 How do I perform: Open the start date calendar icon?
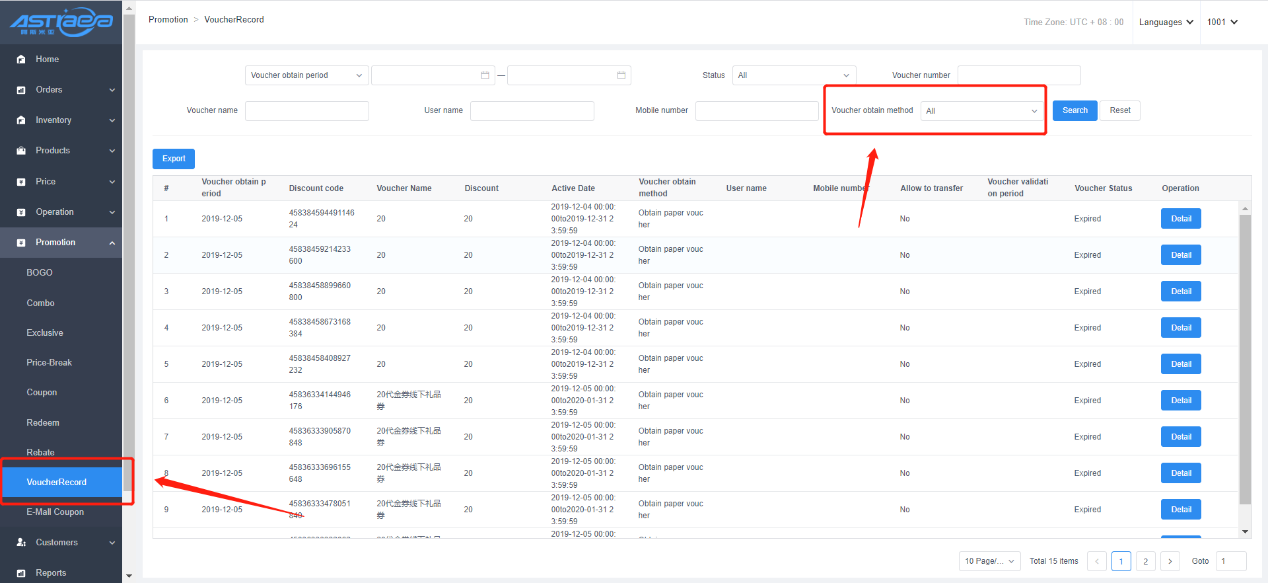485,75
